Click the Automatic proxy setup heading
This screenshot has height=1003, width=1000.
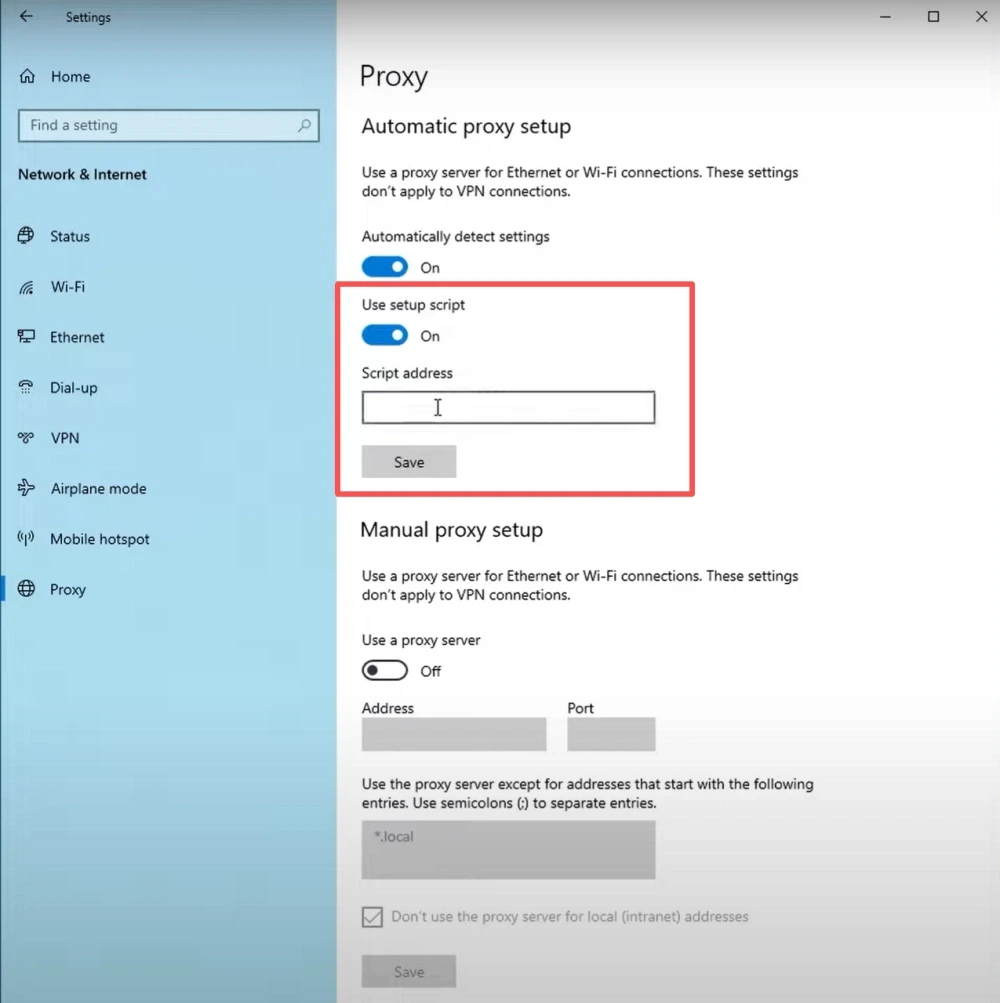click(466, 127)
